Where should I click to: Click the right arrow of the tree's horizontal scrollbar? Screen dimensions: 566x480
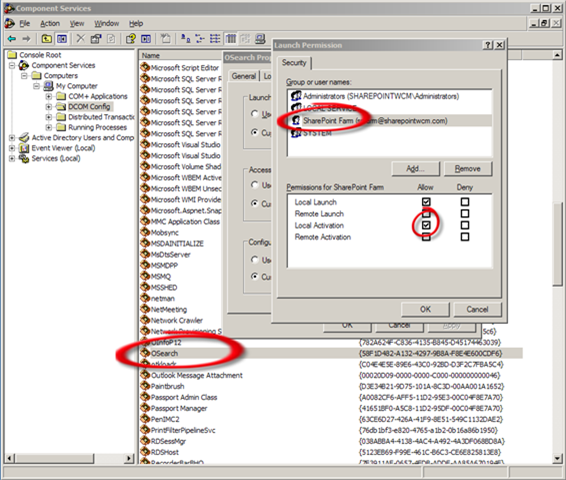coord(129,458)
